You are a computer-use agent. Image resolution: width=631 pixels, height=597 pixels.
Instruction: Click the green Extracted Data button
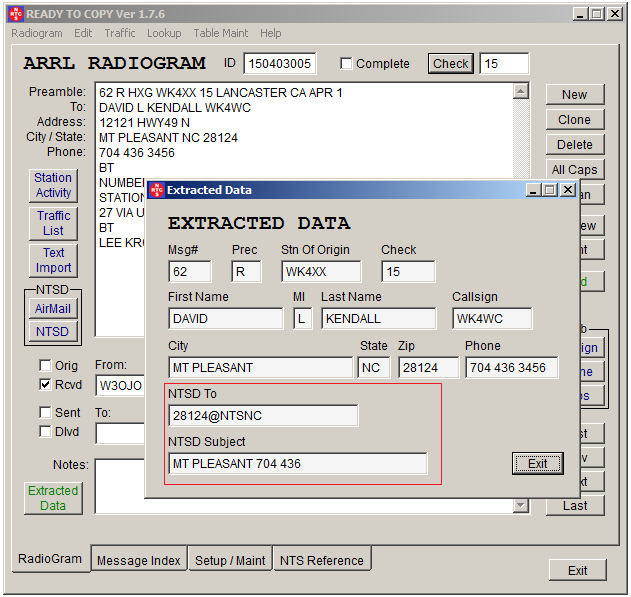(x=53, y=498)
